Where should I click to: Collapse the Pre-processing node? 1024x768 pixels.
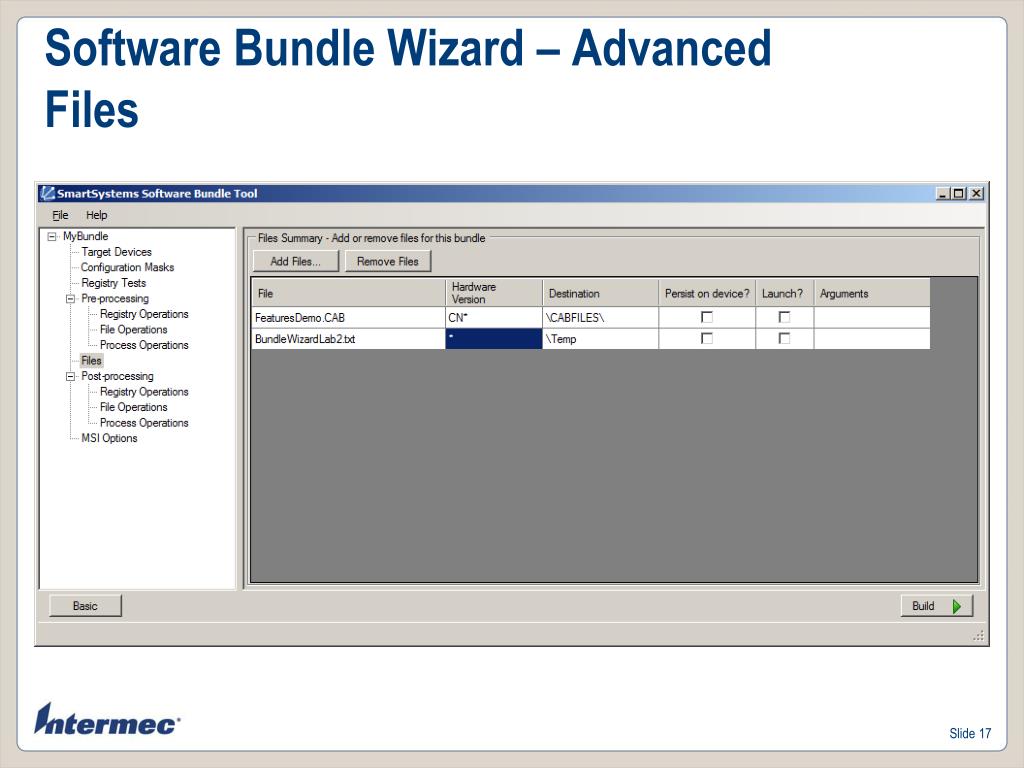(70, 298)
